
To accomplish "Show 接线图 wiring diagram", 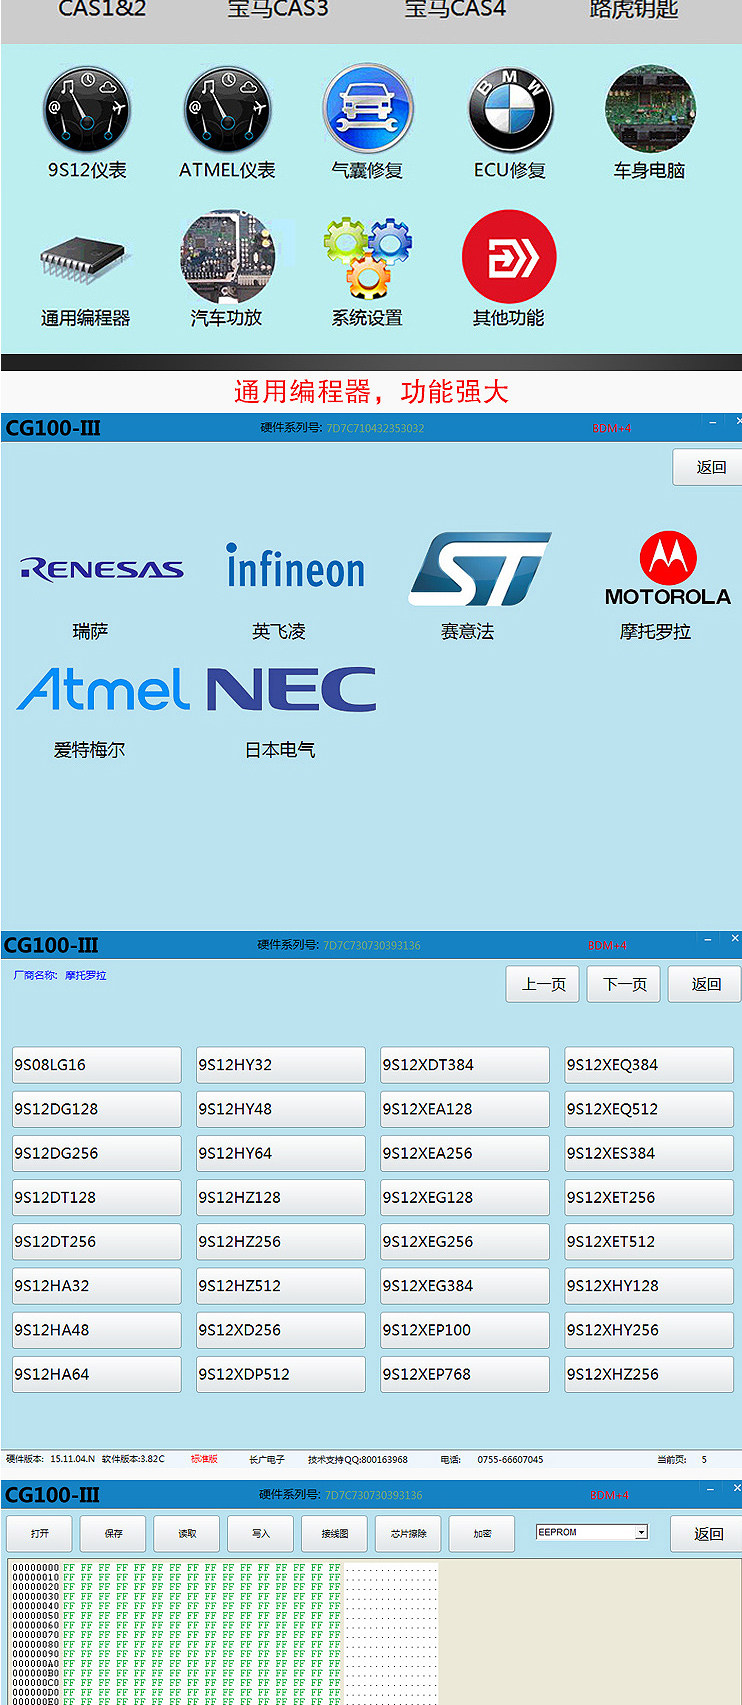I will coord(335,1533).
